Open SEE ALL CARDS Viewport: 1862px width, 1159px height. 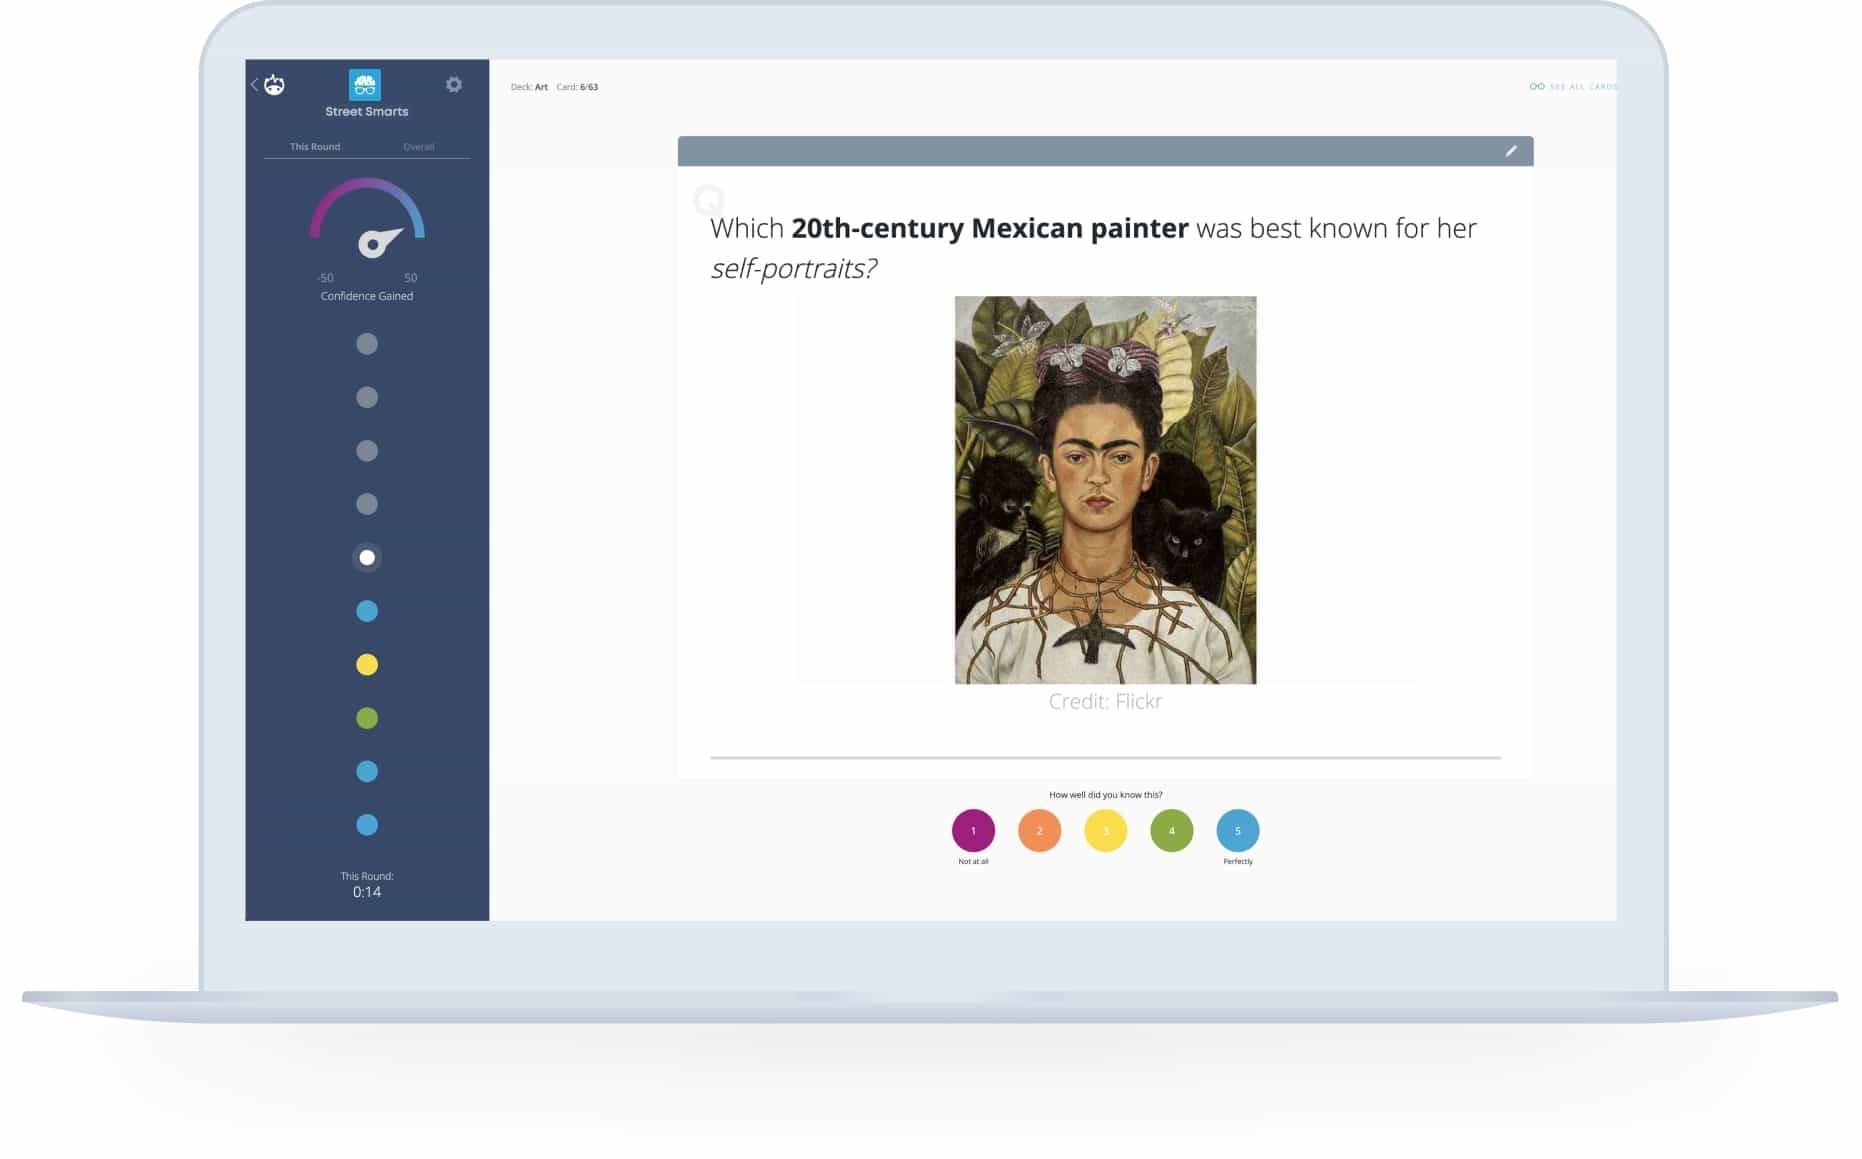click(x=1585, y=87)
